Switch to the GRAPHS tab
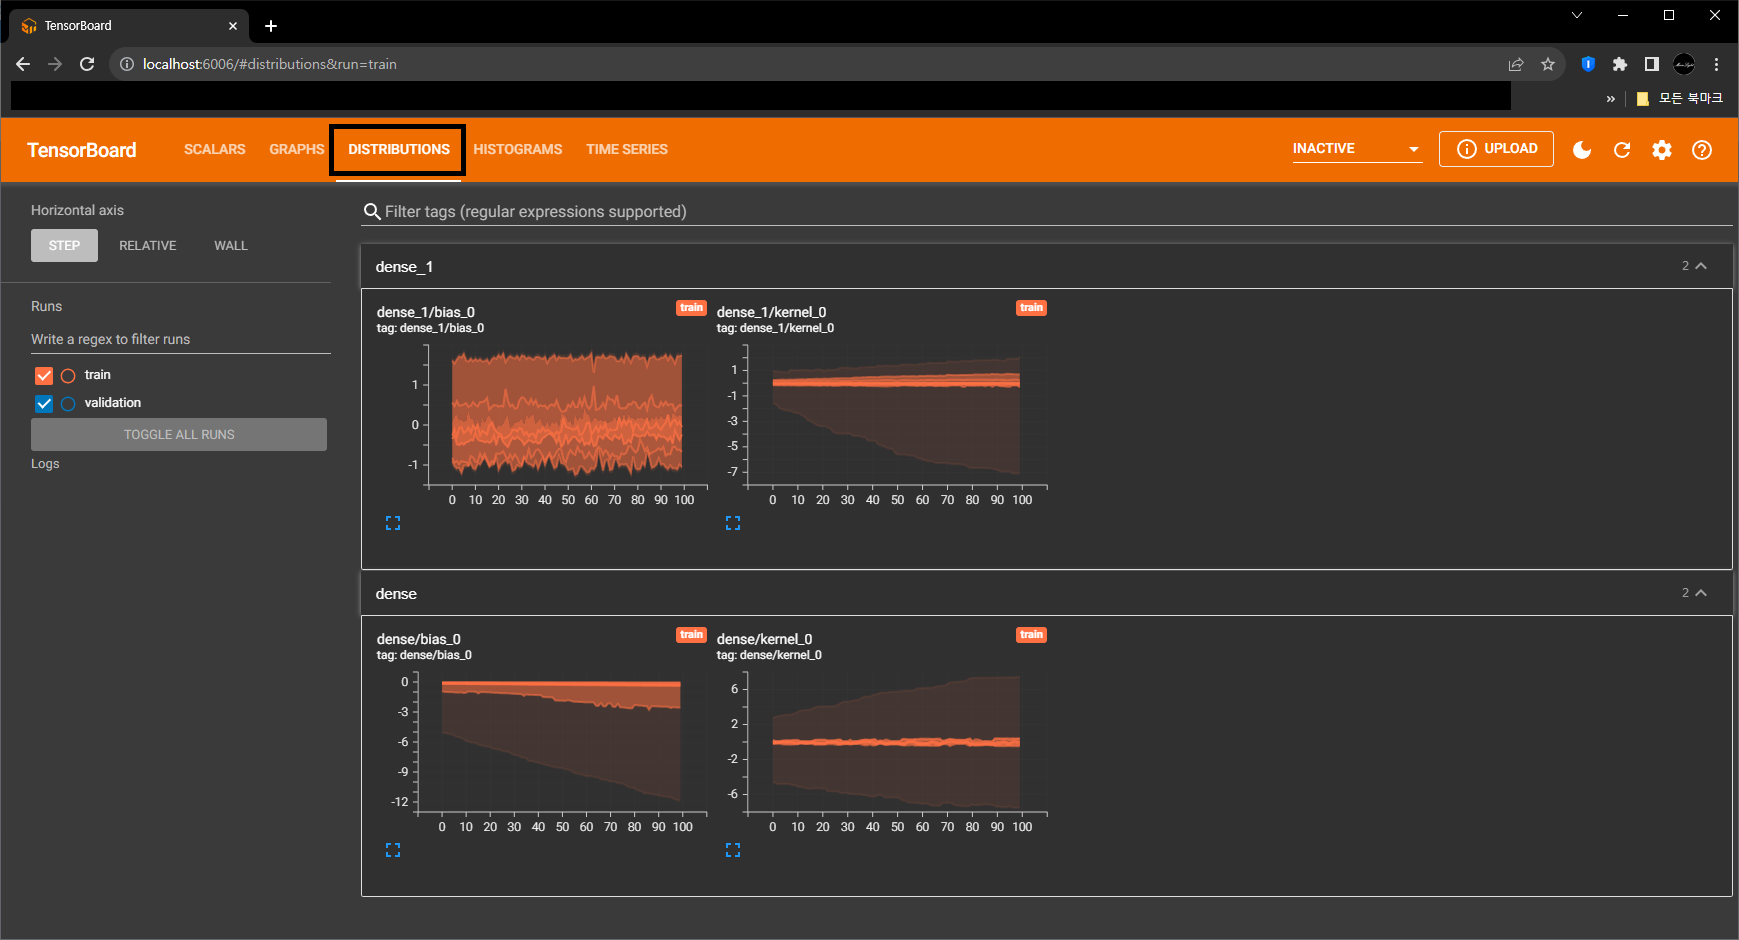Viewport: 1739px width, 940px height. (296, 149)
